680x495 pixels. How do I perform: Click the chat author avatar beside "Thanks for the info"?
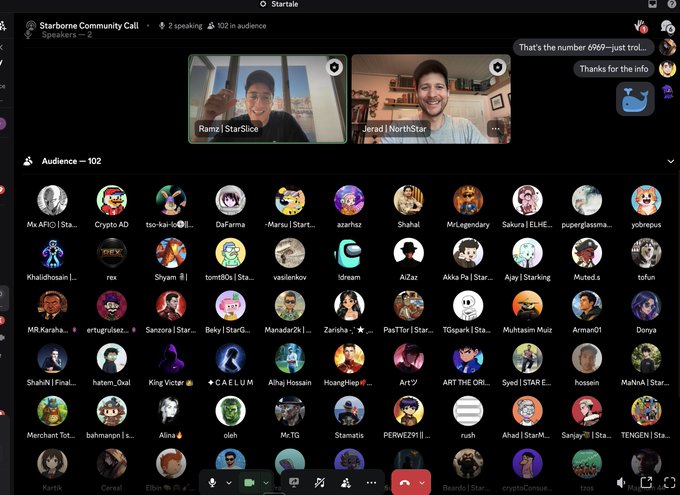[x=667, y=69]
